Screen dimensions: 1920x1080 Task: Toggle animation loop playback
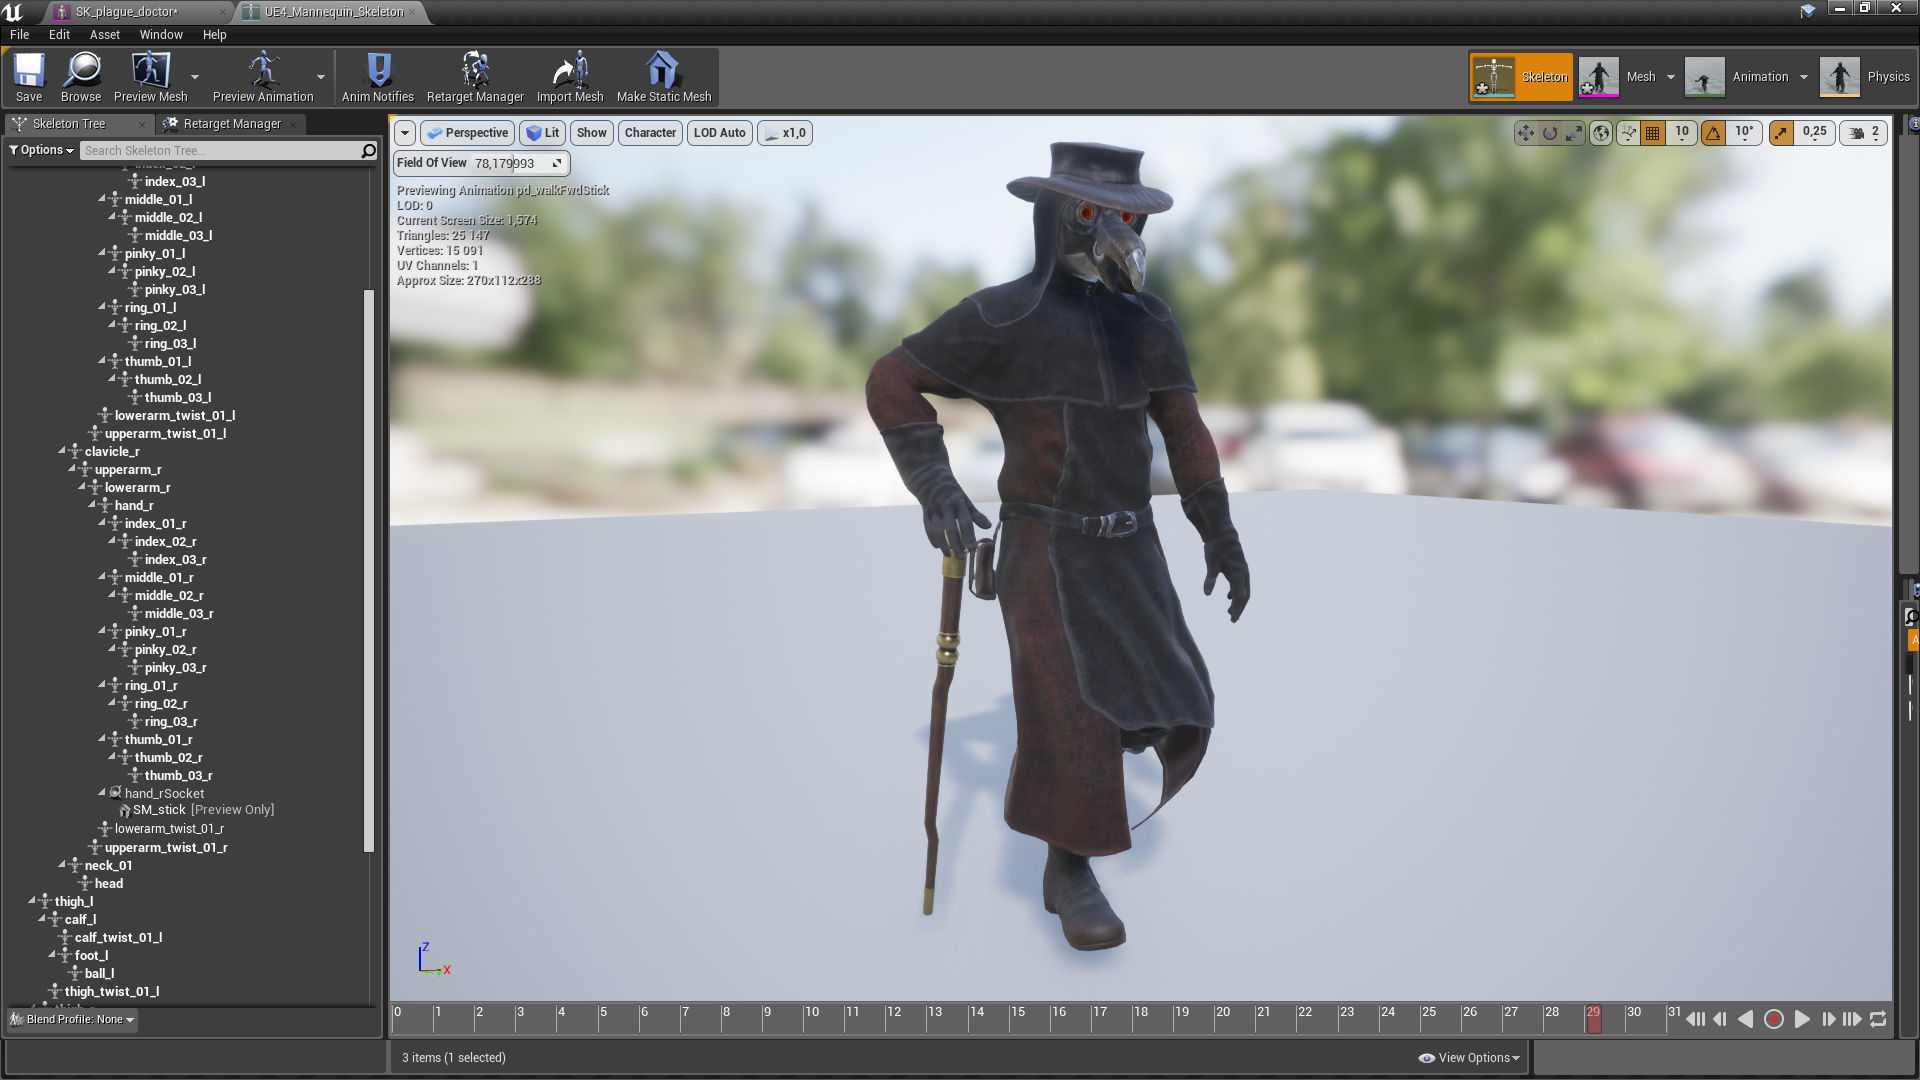point(1878,1019)
